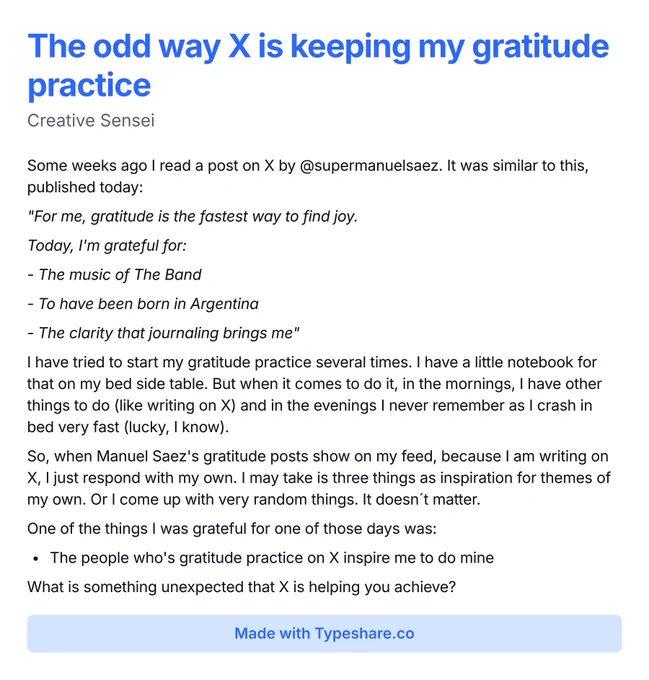Click the paragraph about the little notebook
This screenshot has height=680, width=649.
pyautogui.click(x=314, y=395)
